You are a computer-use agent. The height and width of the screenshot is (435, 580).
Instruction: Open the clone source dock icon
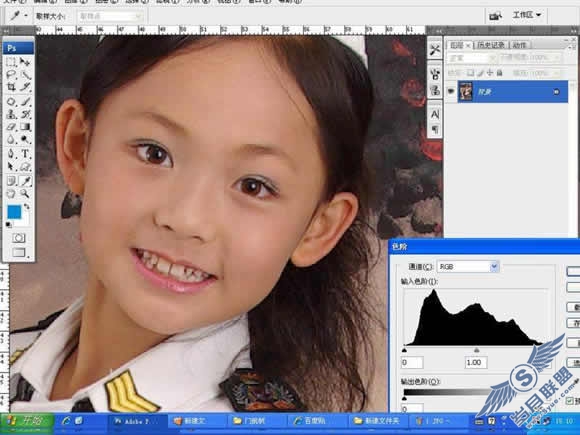click(435, 90)
